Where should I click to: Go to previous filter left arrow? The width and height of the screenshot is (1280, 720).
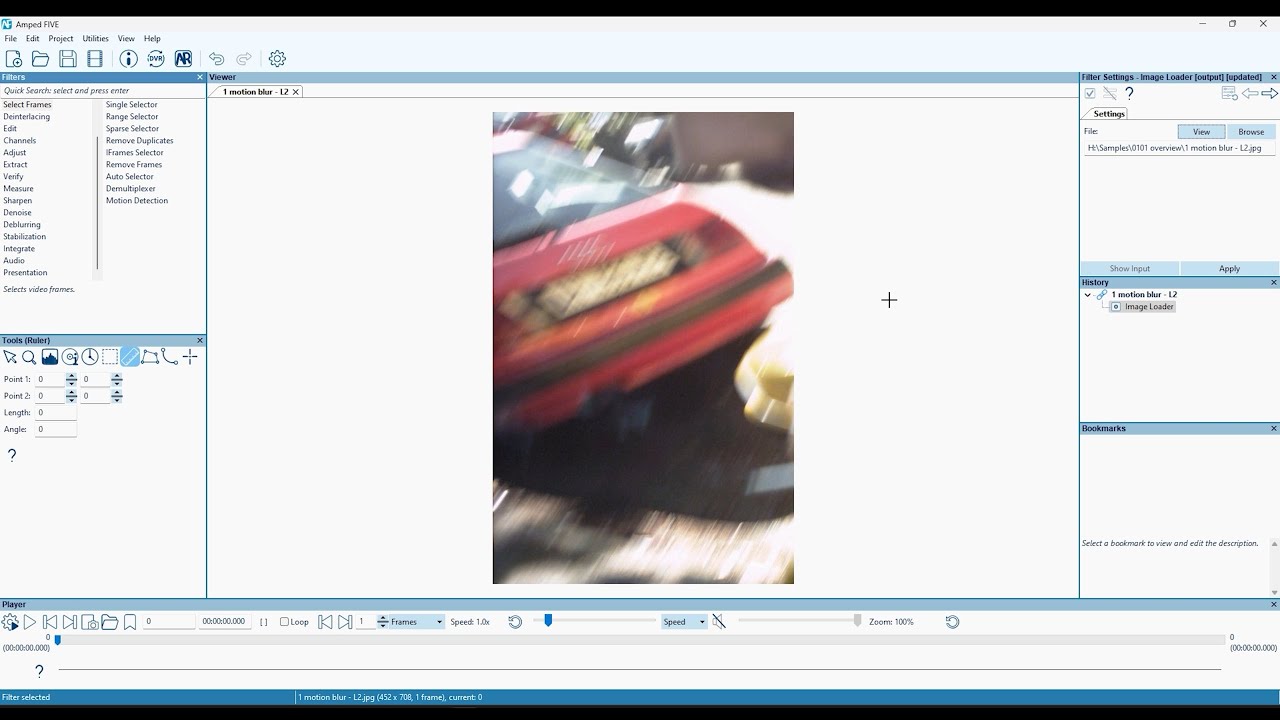(x=1250, y=93)
